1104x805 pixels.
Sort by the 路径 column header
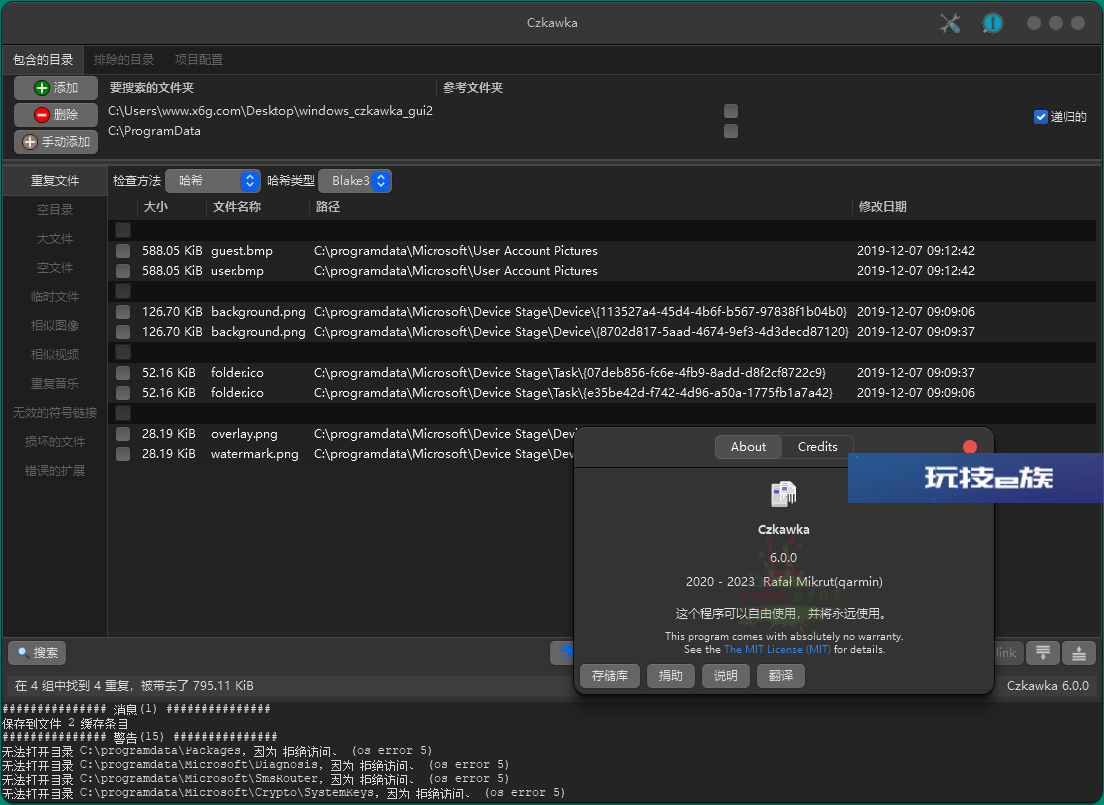581,207
